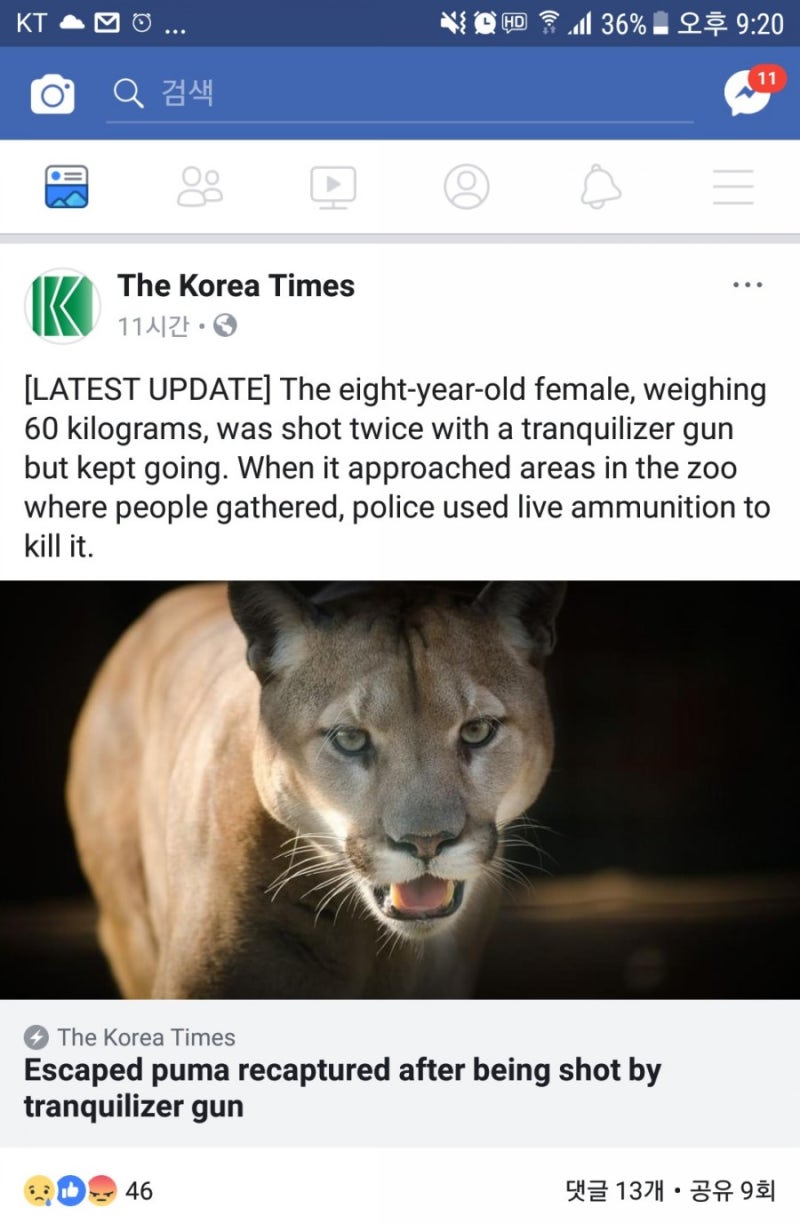This screenshot has height=1224, width=800.
Task: Open the Notifications bell tab
Action: (600, 187)
